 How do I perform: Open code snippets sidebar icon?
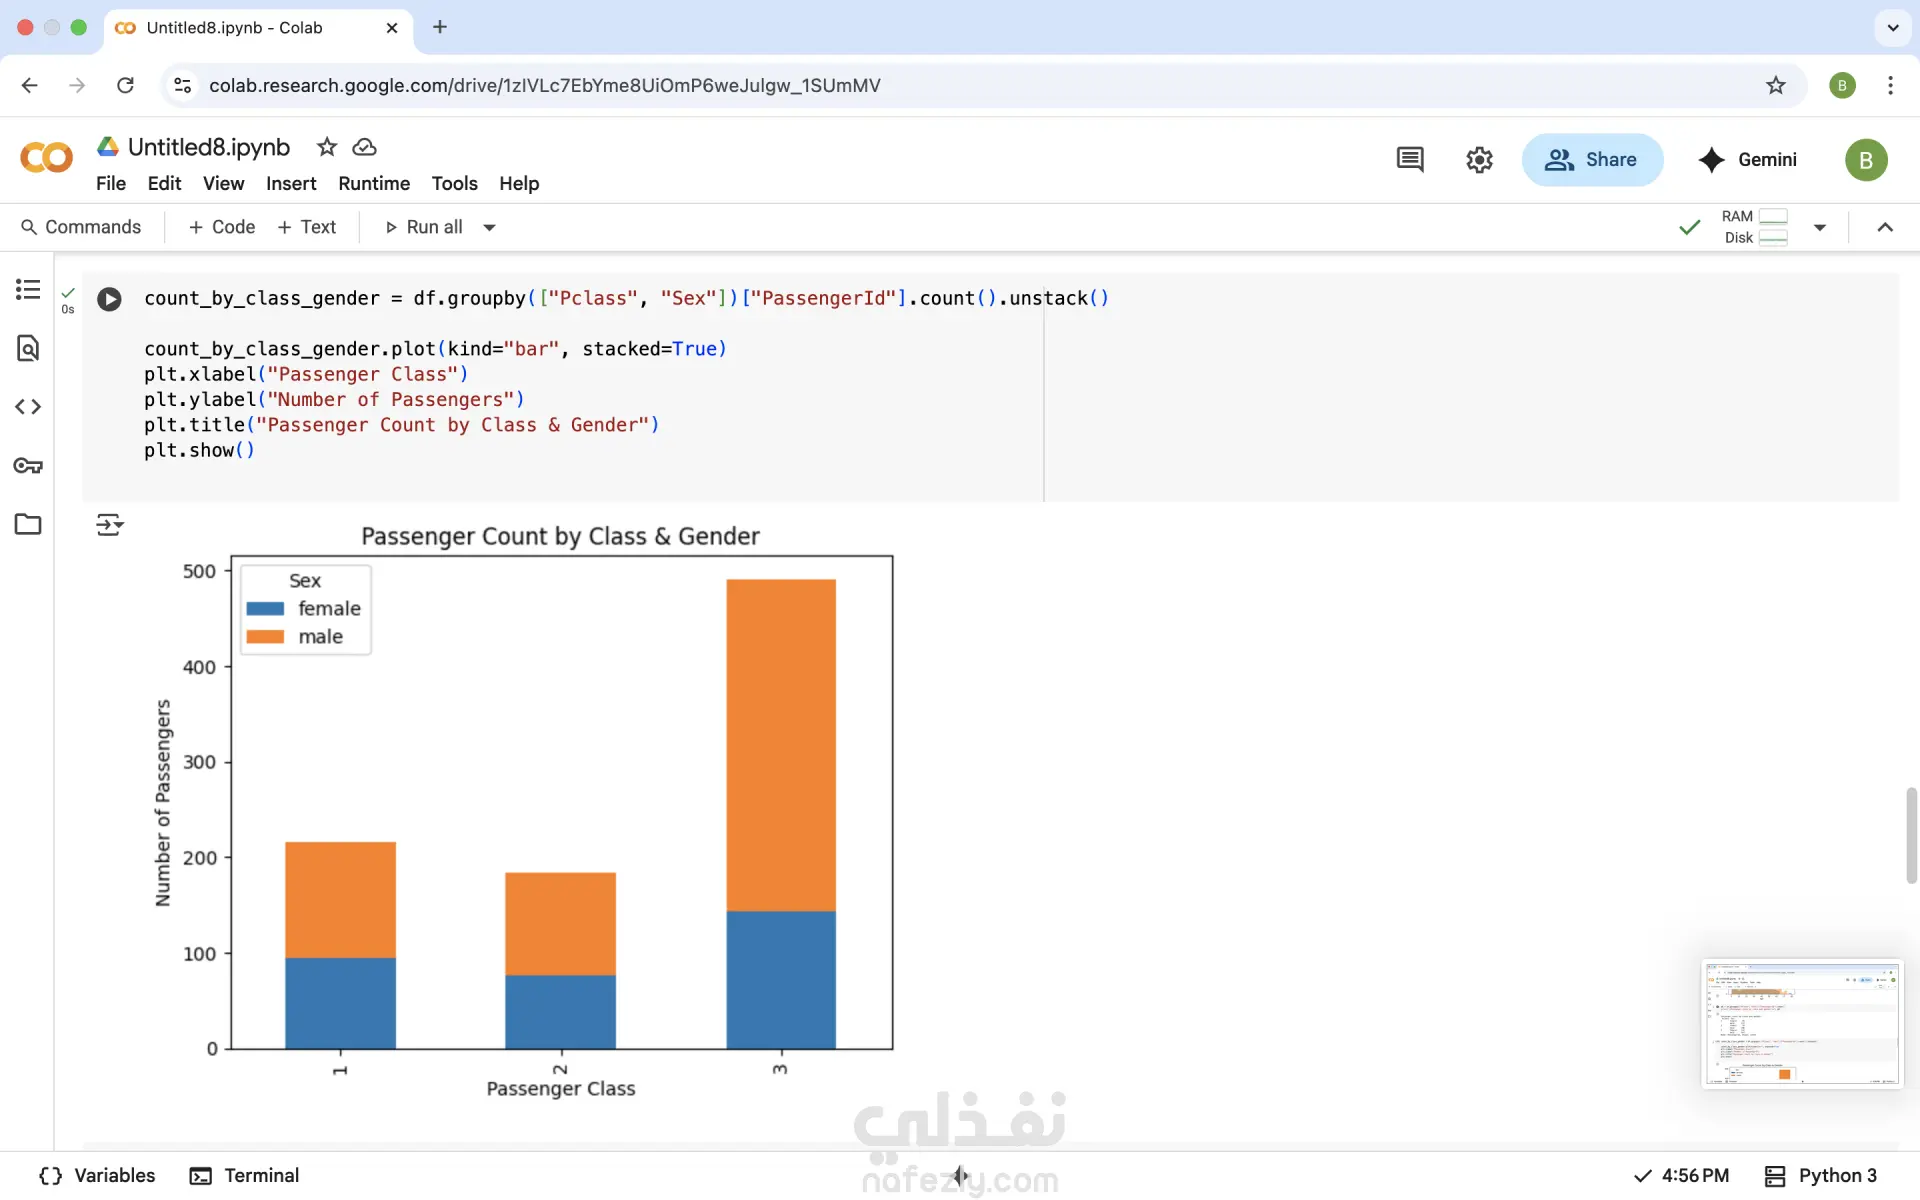tap(28, 407)
